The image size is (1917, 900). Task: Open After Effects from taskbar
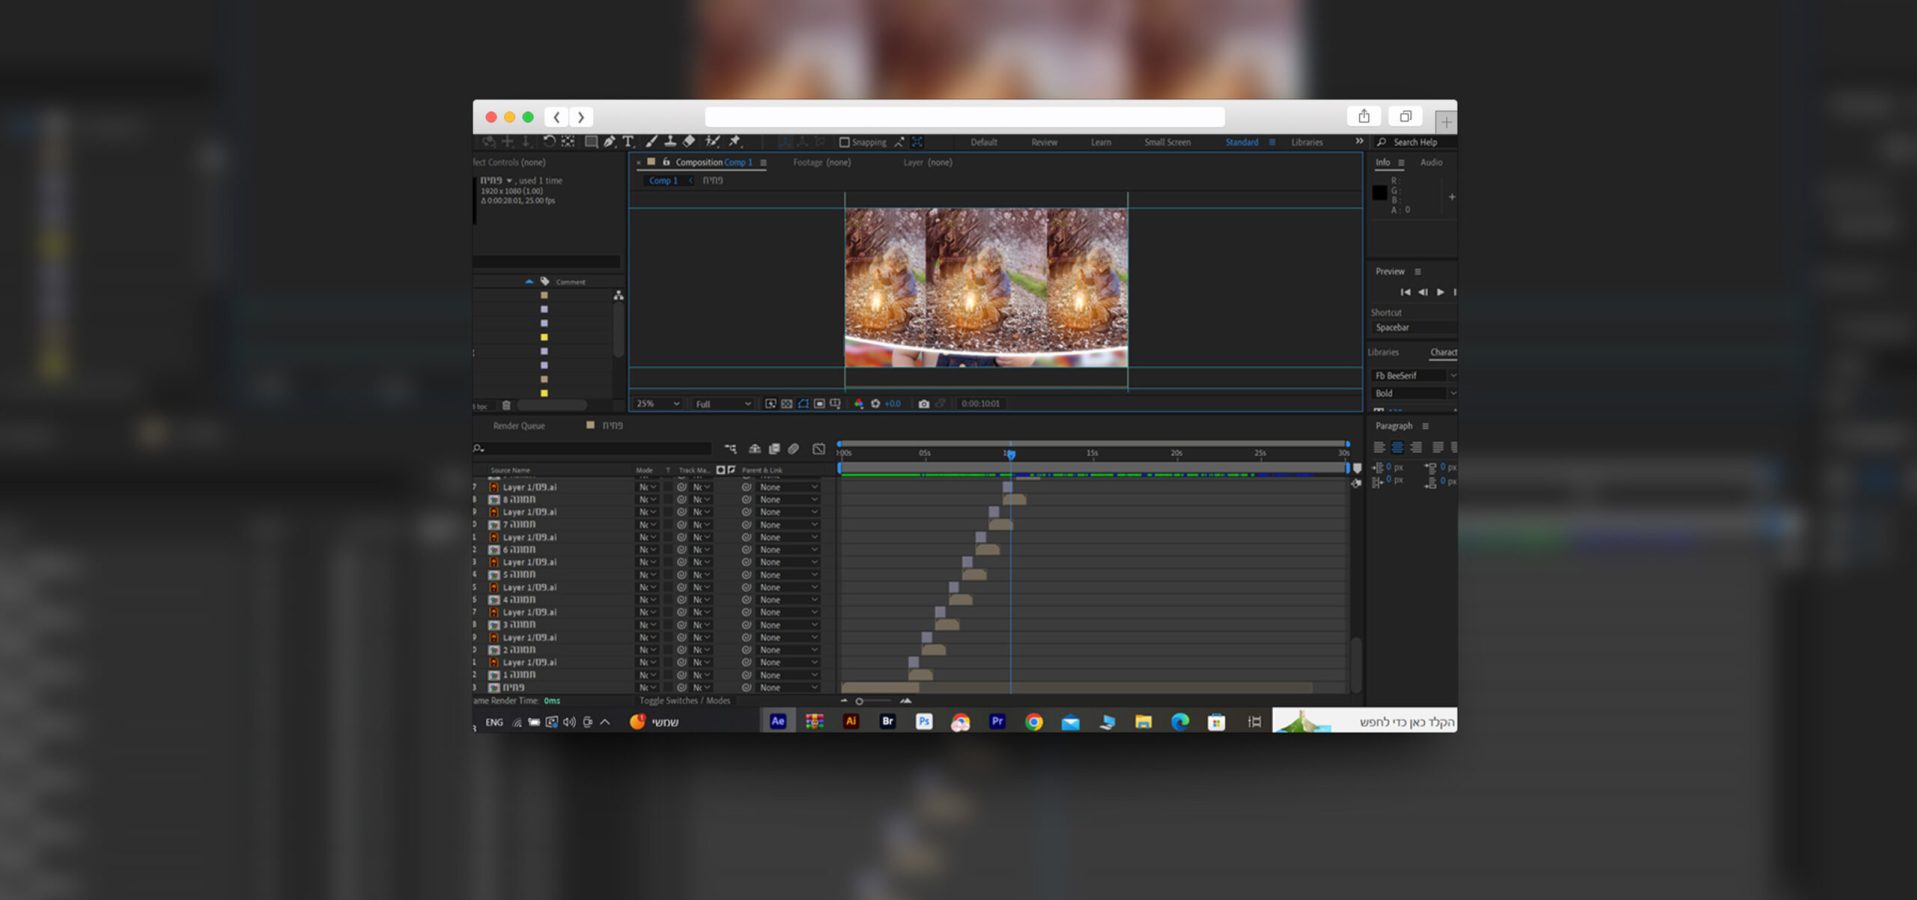pyautogui.click(x=778, y=721)
